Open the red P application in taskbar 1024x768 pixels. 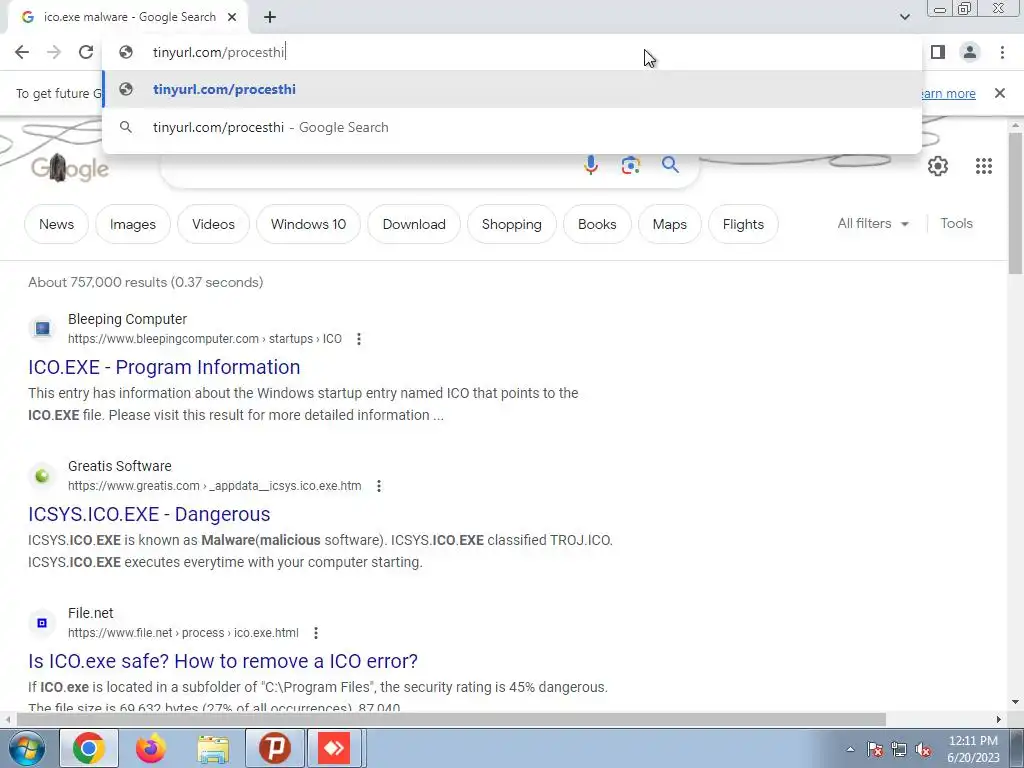(x=275, y=748)
